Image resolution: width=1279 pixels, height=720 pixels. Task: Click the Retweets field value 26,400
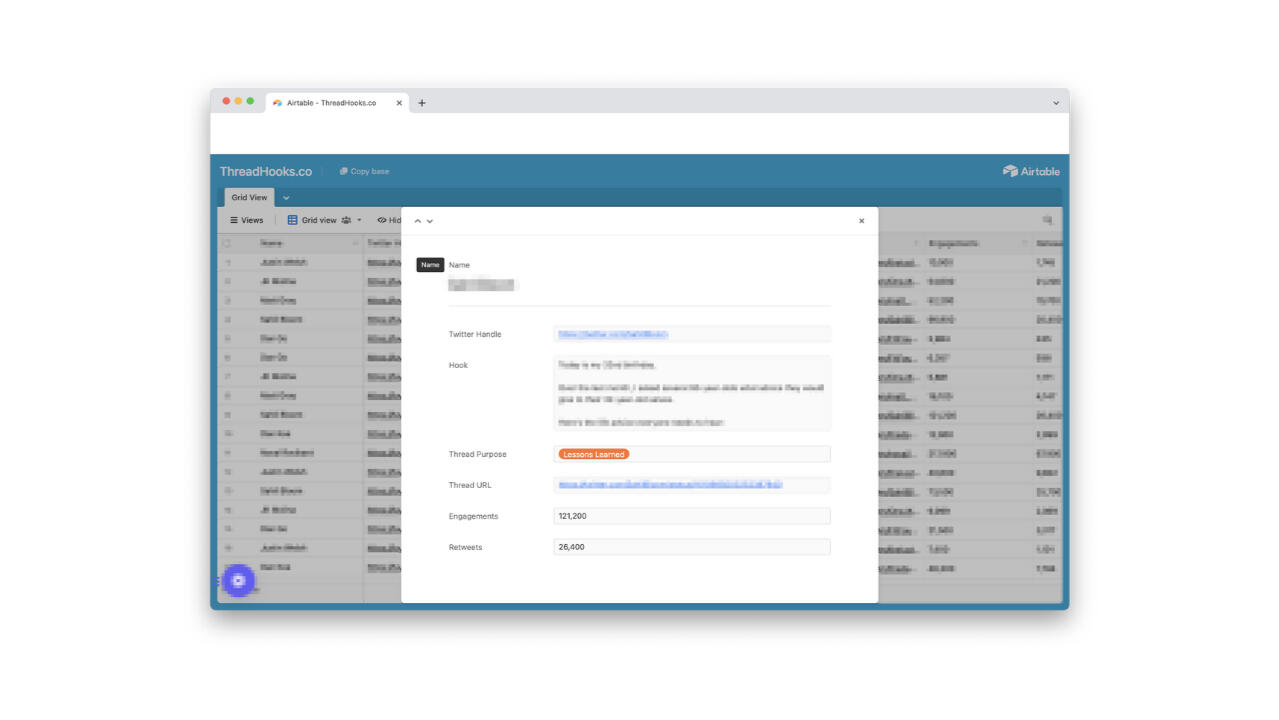(691, 547)
